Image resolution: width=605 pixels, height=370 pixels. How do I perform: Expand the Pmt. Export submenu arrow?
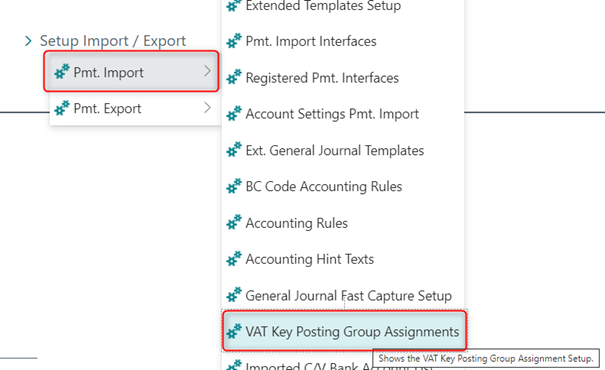[x=207, y=108]
